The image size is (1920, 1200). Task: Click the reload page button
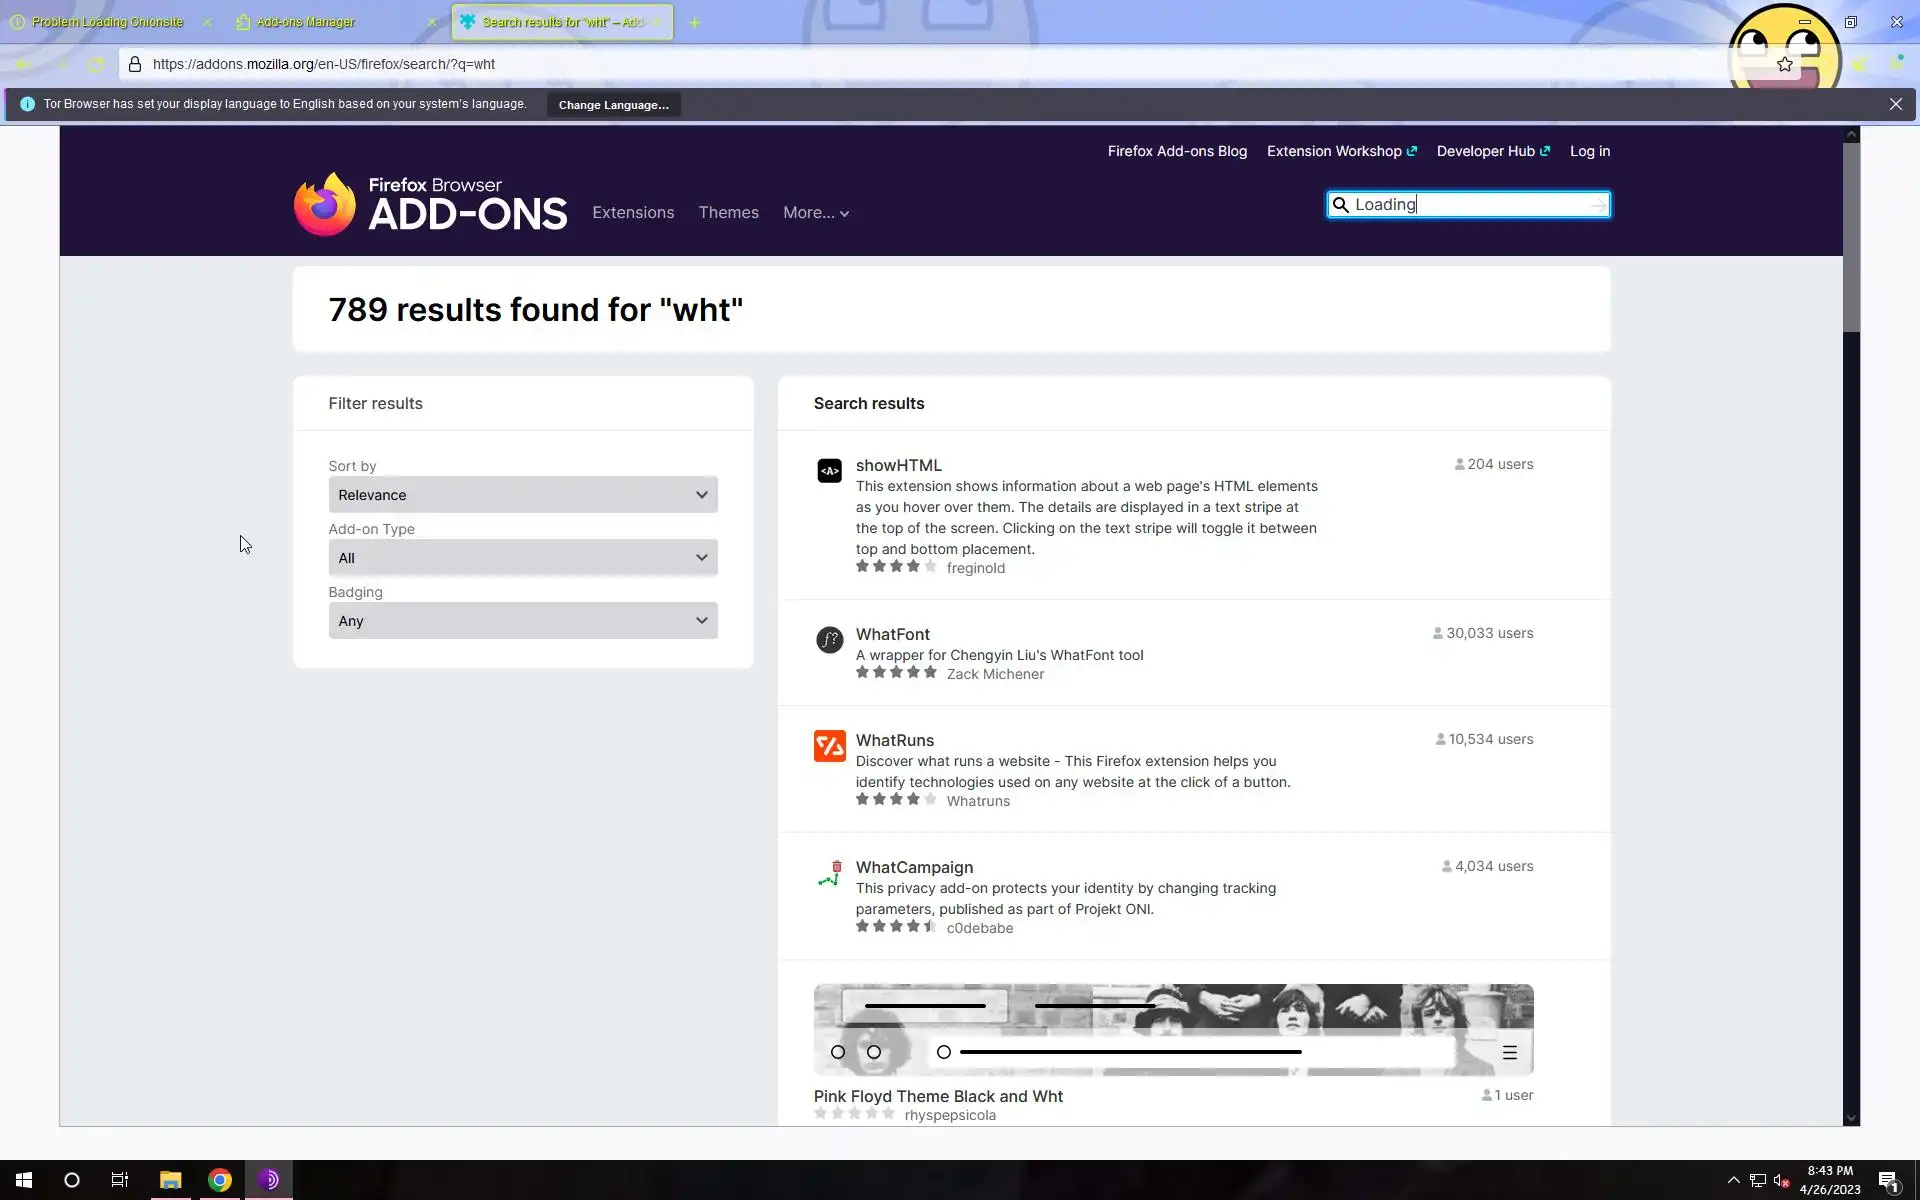[96, 64]
